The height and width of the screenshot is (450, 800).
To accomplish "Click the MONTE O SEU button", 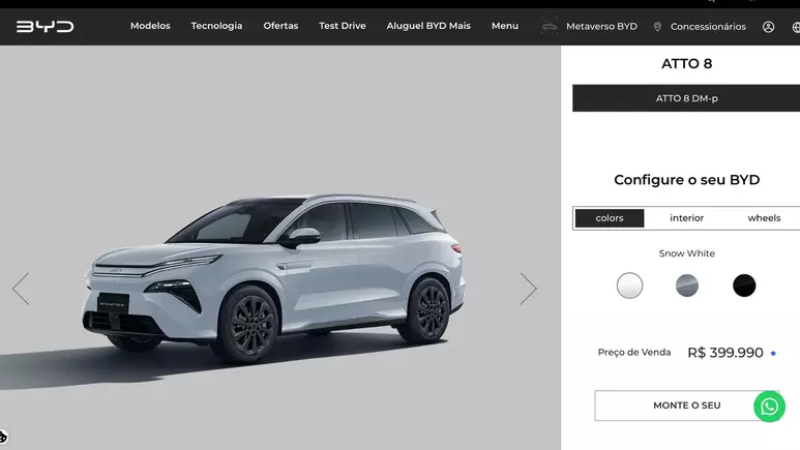I will [x=687, y=406].
